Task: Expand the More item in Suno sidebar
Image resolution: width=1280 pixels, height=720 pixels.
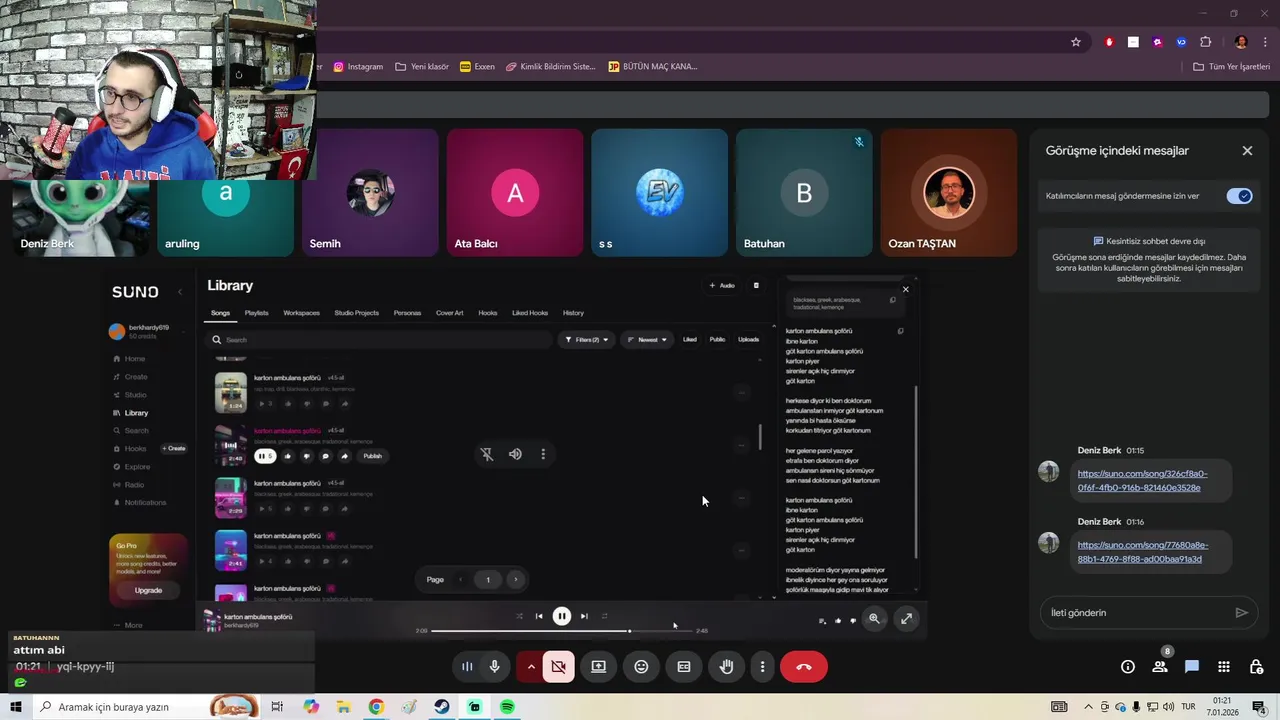Action: coord(128,625)
